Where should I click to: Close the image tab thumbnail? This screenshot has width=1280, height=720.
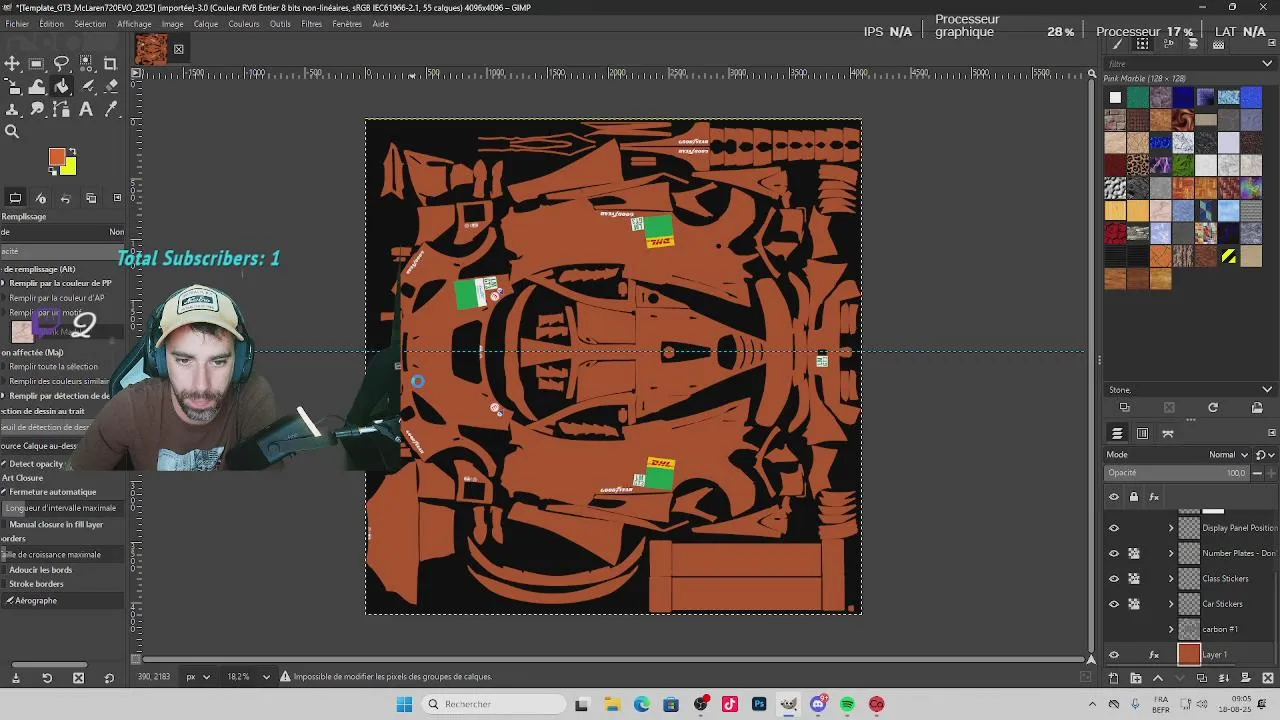coord(178,49)
